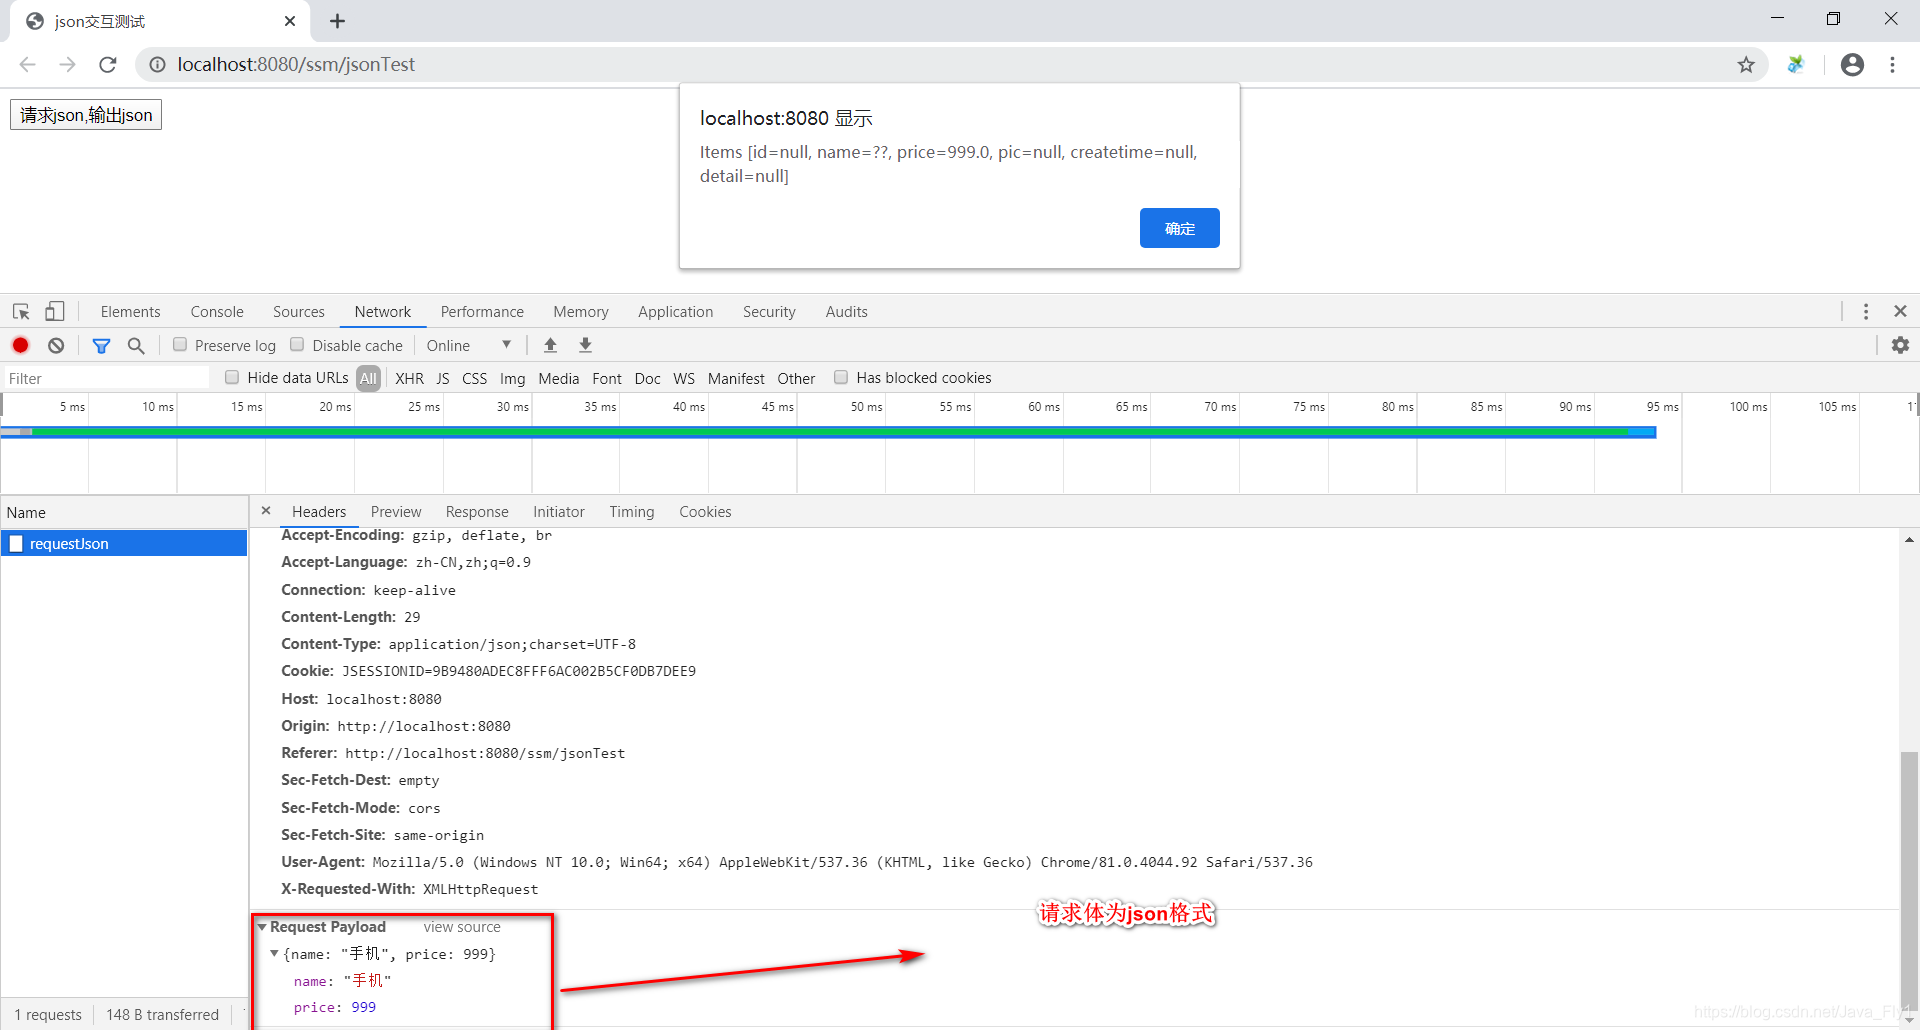The height and width of the screenshot is (1030, 1920).
Task: Open the Audits tab
Action: [847, 312]
